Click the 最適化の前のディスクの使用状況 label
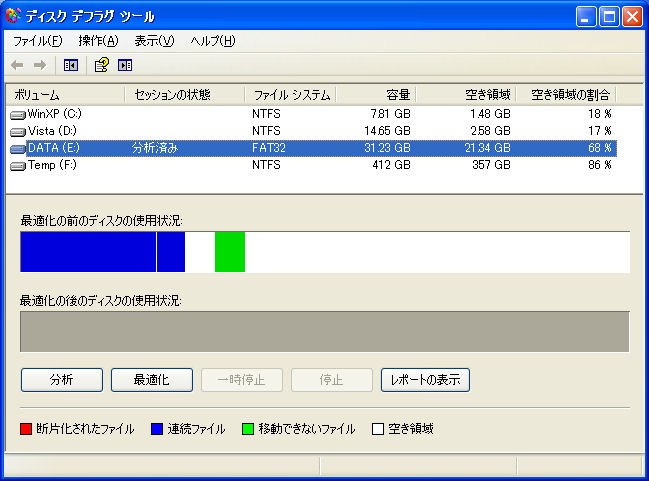This screenshot has width=649, height=481. coord(101,221)
